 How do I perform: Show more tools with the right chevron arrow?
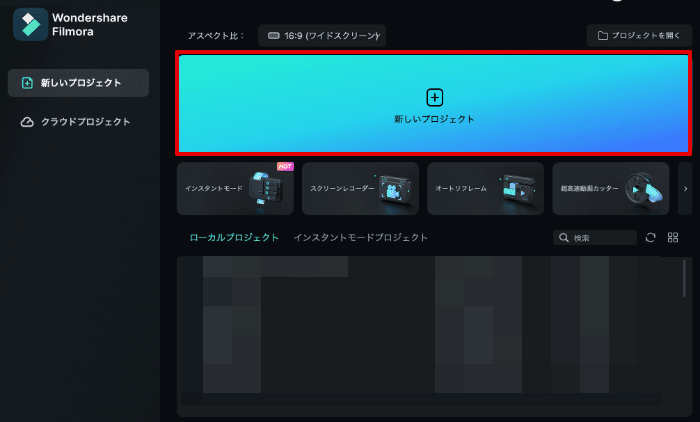coord(685,188)
